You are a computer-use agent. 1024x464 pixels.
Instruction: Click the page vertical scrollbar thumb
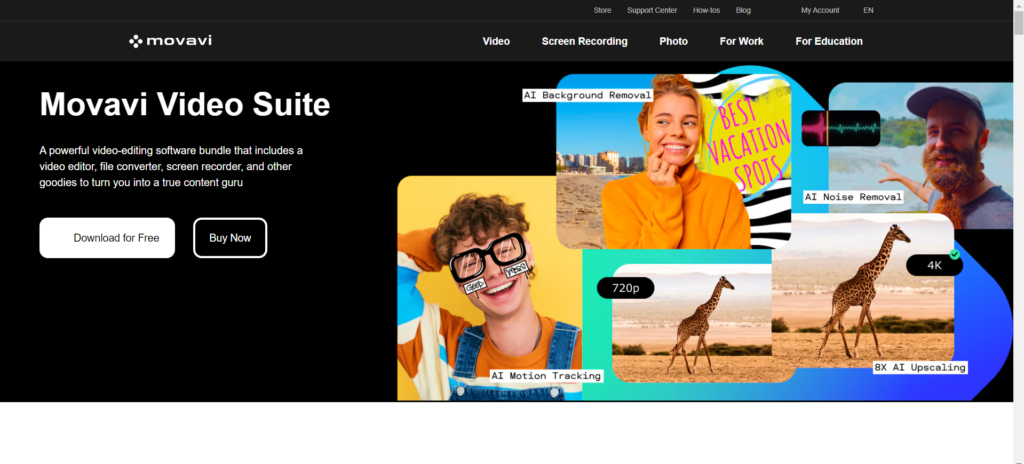pyautogui.click(x=1018, y=25)
